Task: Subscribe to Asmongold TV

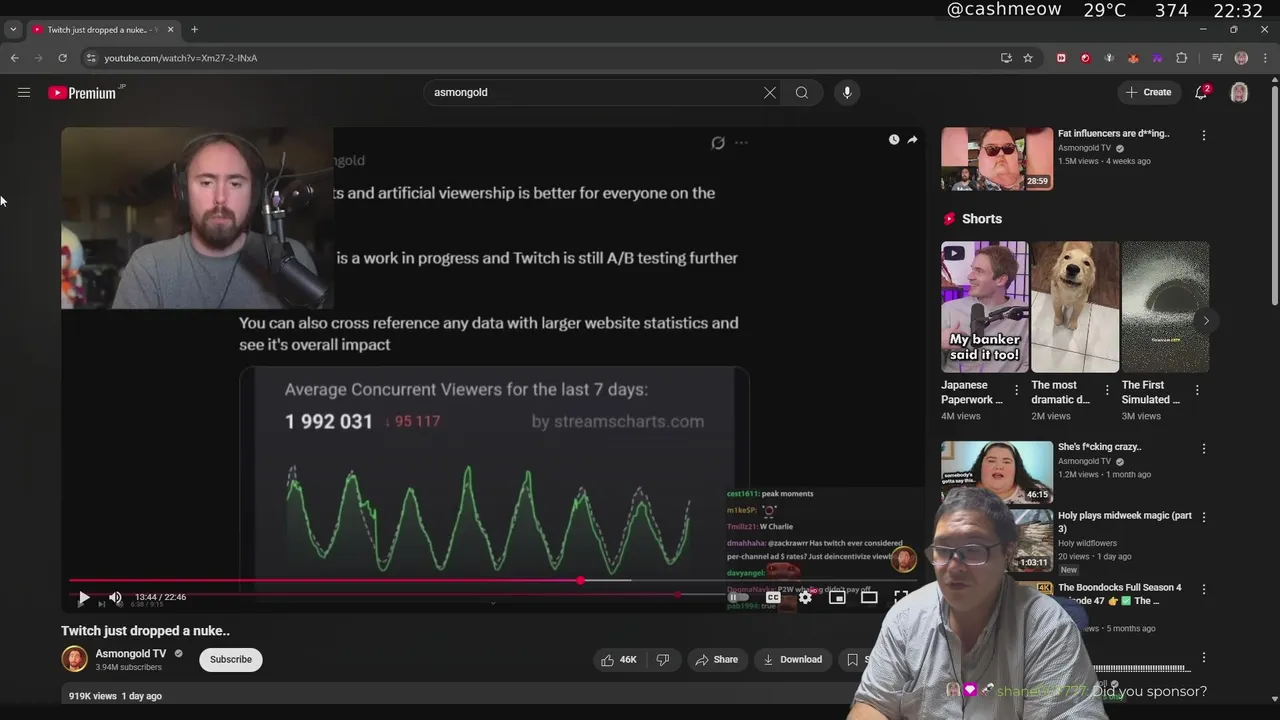Action: (x=231, y=660)
